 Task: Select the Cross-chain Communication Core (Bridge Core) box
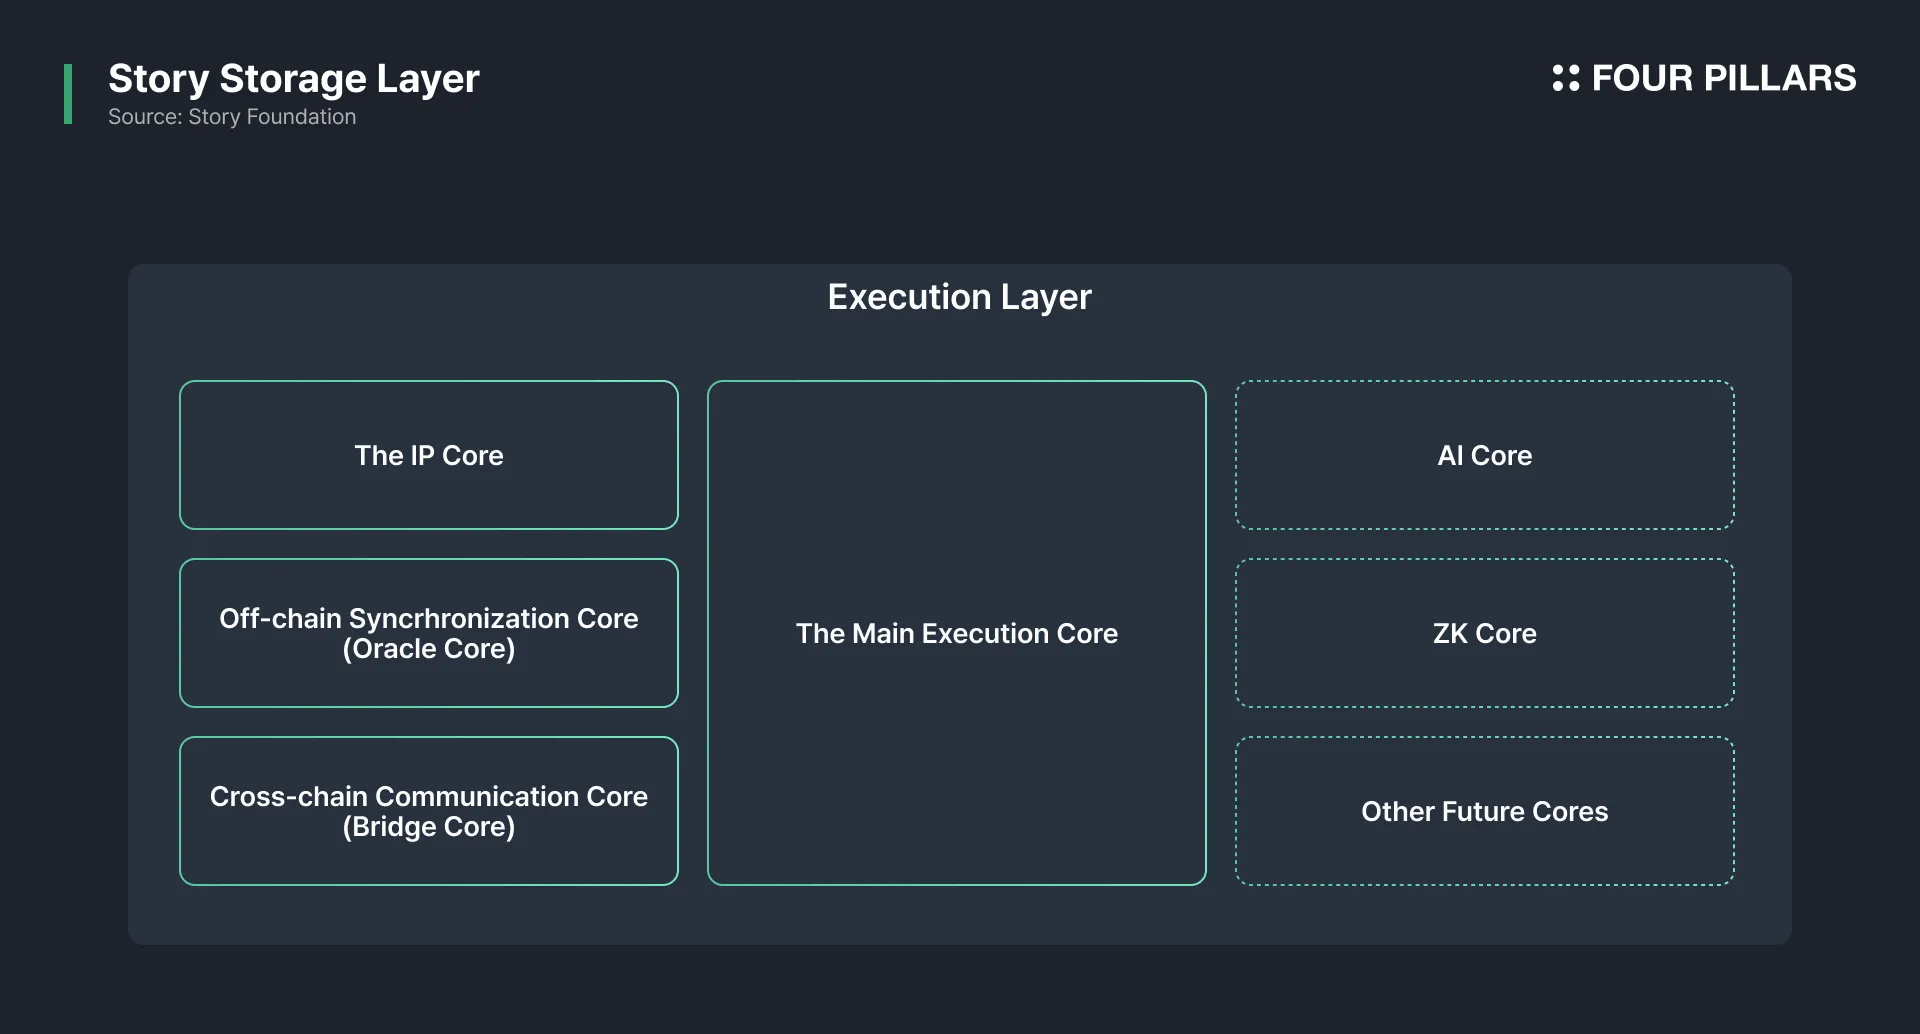pyautogui.click(x=429, y=811)
